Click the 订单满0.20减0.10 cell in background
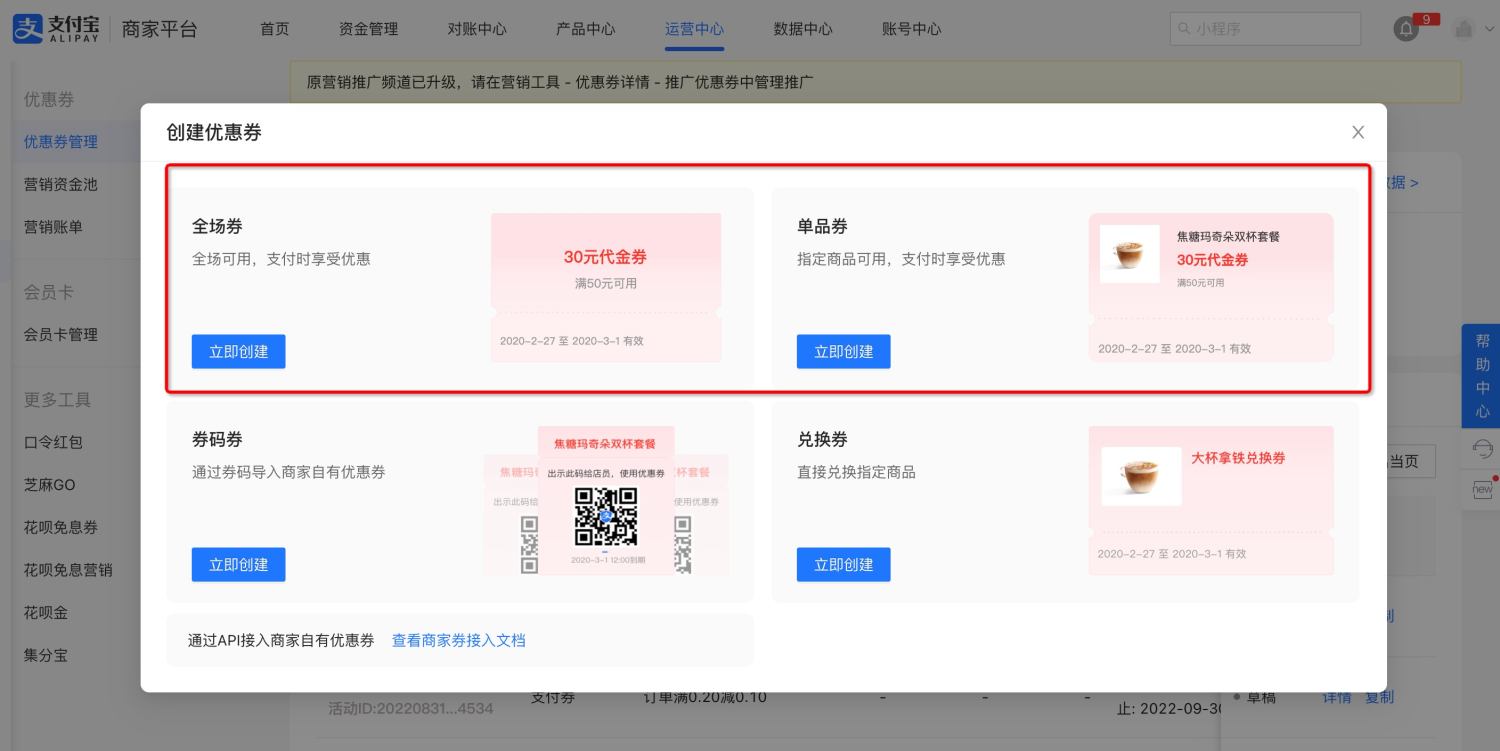The height and width of the screenshot is (751, 1500). (x=705, y=697)
